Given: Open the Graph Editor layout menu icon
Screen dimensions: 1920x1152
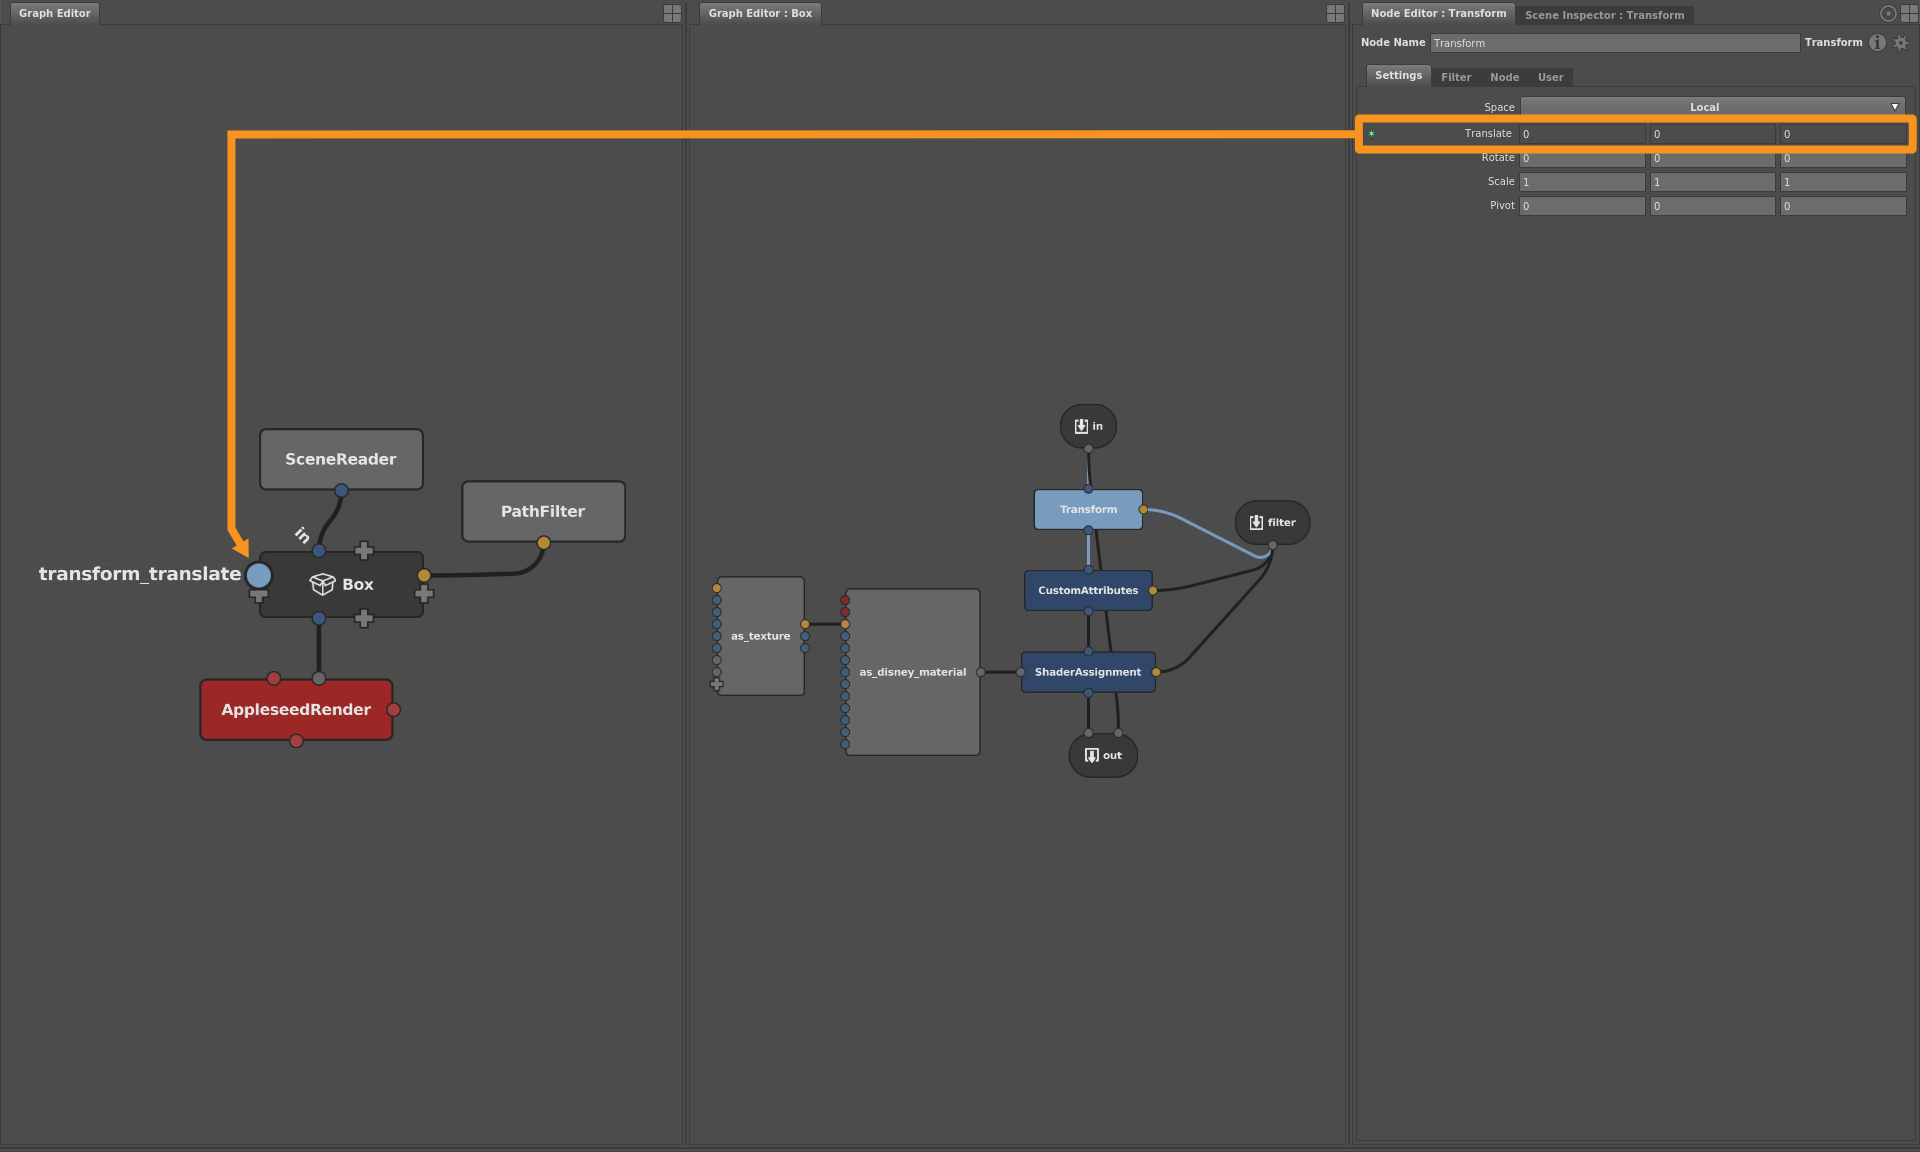Looking at the screenshot, I should coord(670,13).
